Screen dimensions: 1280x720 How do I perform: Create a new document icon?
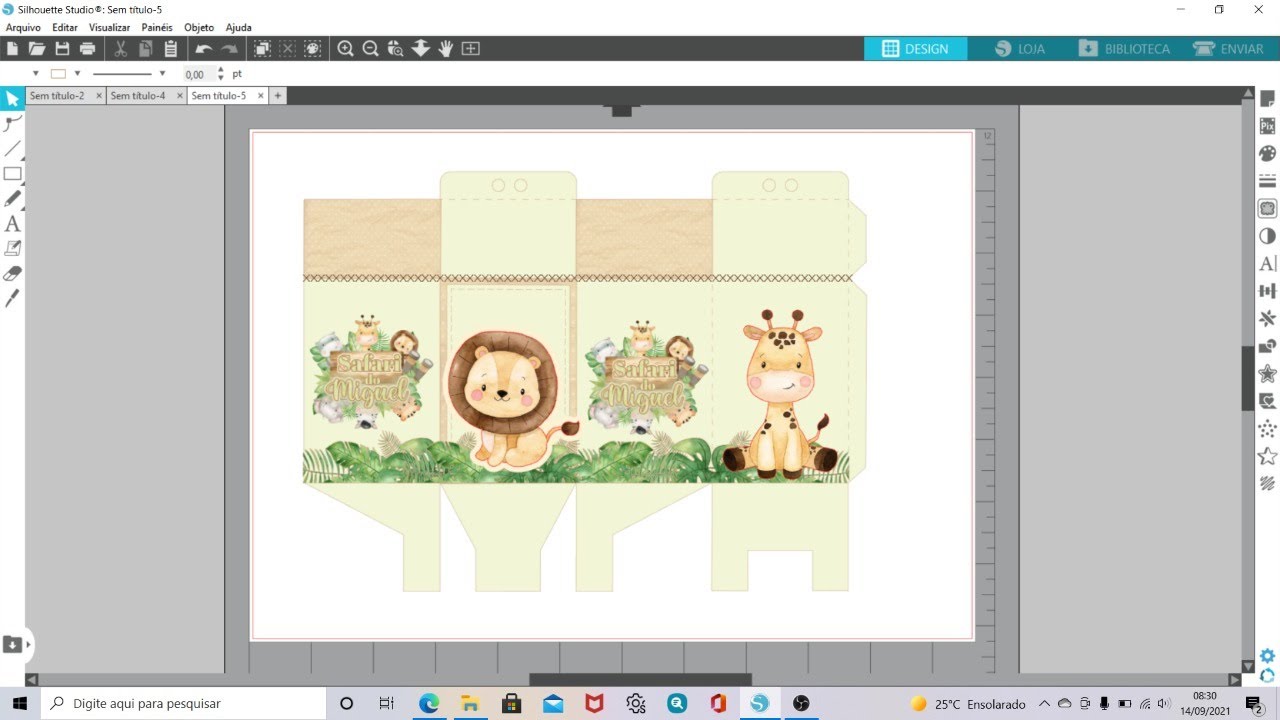(x=13, y=48)
